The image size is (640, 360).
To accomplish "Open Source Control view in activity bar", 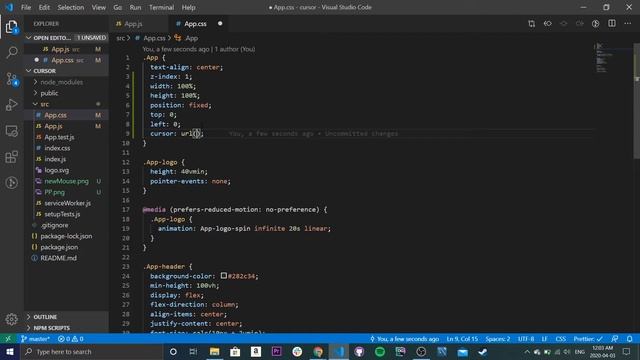I will (x=11, y=79).
